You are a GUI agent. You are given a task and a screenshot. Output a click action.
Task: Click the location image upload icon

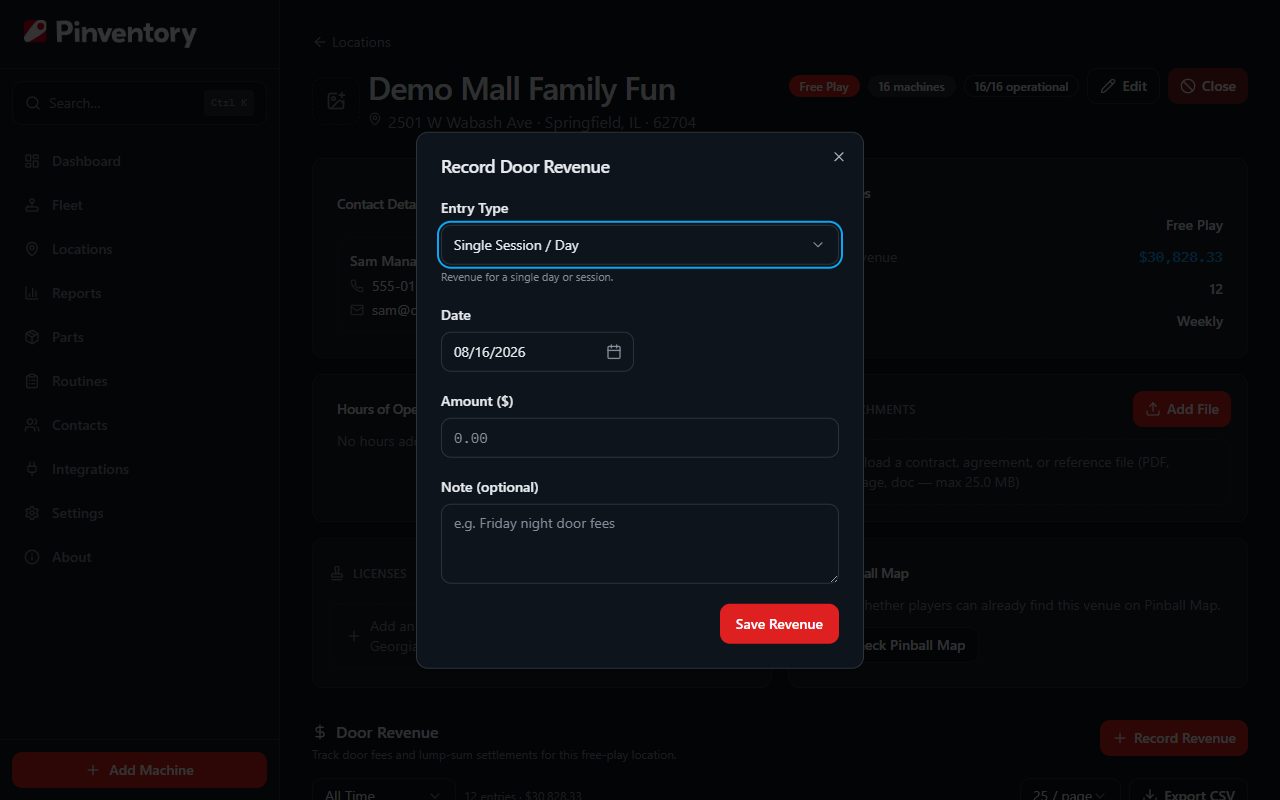[x=336, y=101]
